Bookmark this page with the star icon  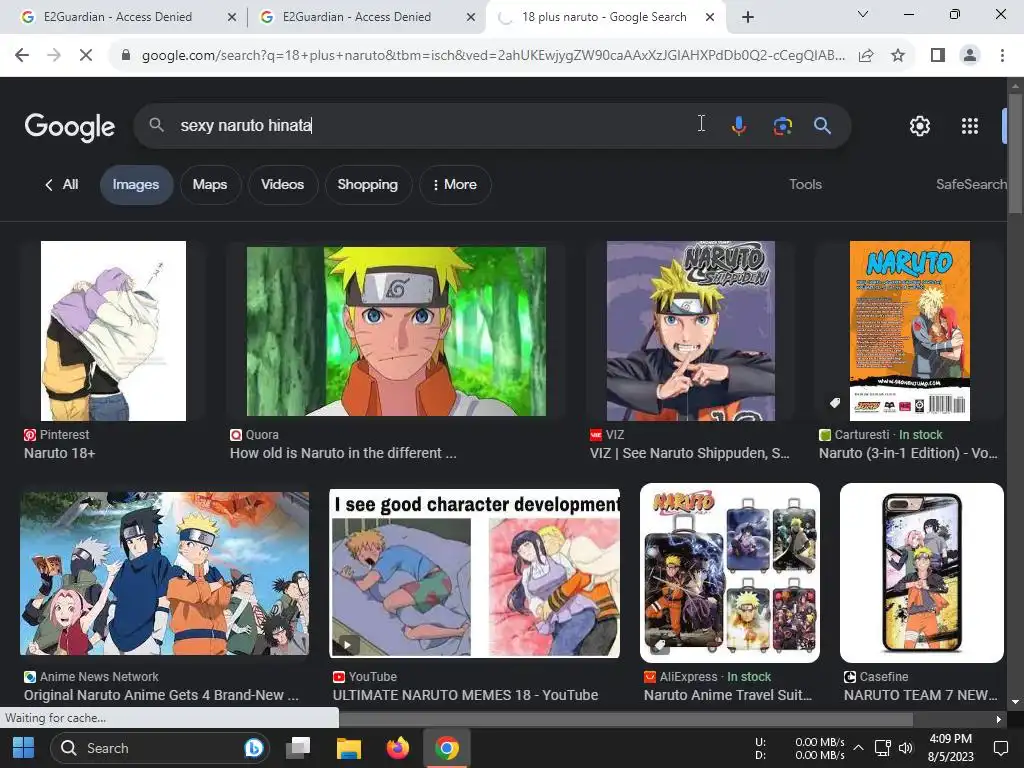coord(898,56)
